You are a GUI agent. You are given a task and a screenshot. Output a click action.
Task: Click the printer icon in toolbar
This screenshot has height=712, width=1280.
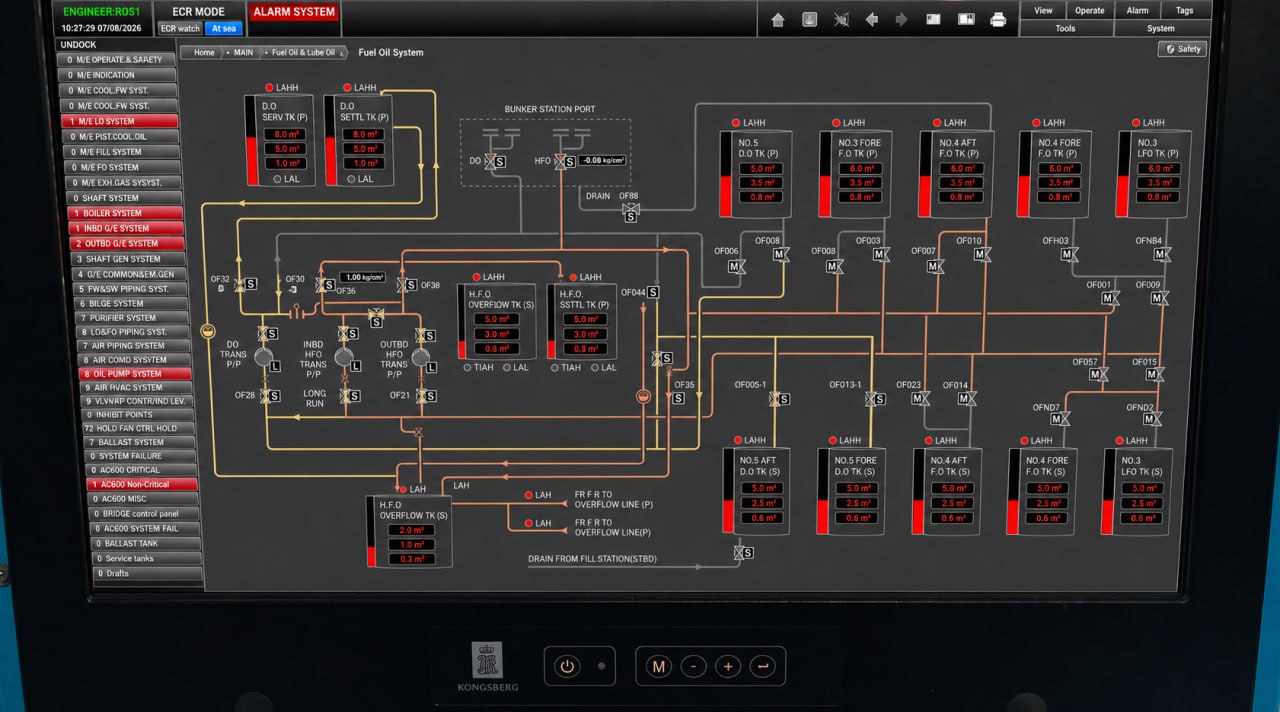(x=997, y=19)
